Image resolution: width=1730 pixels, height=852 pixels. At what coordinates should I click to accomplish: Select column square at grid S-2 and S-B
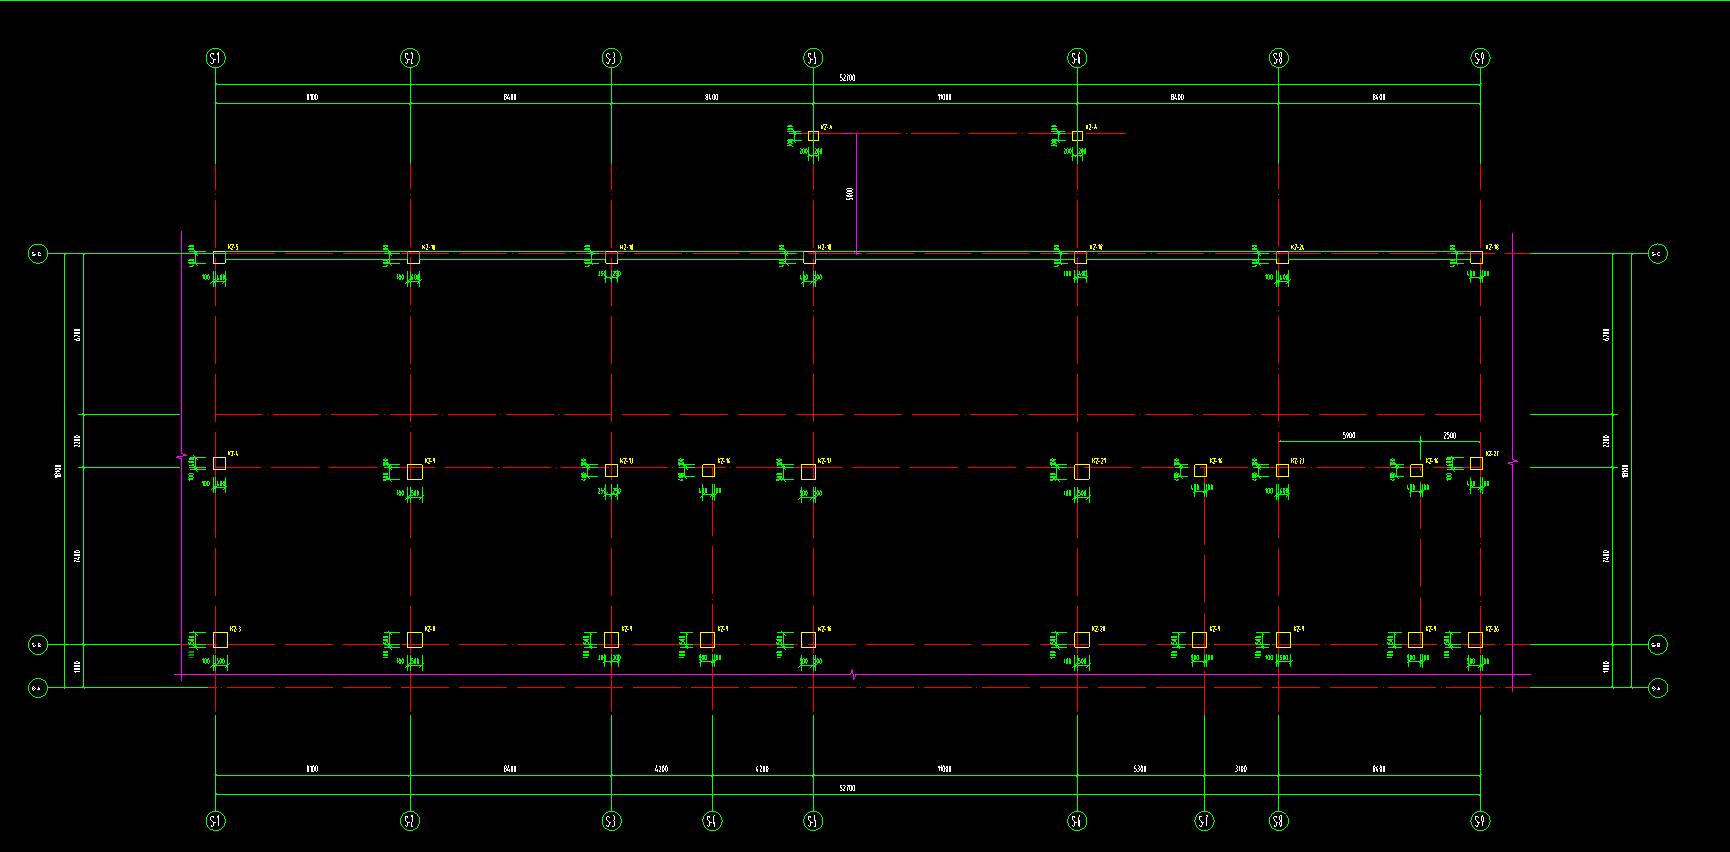pos(414,639)
